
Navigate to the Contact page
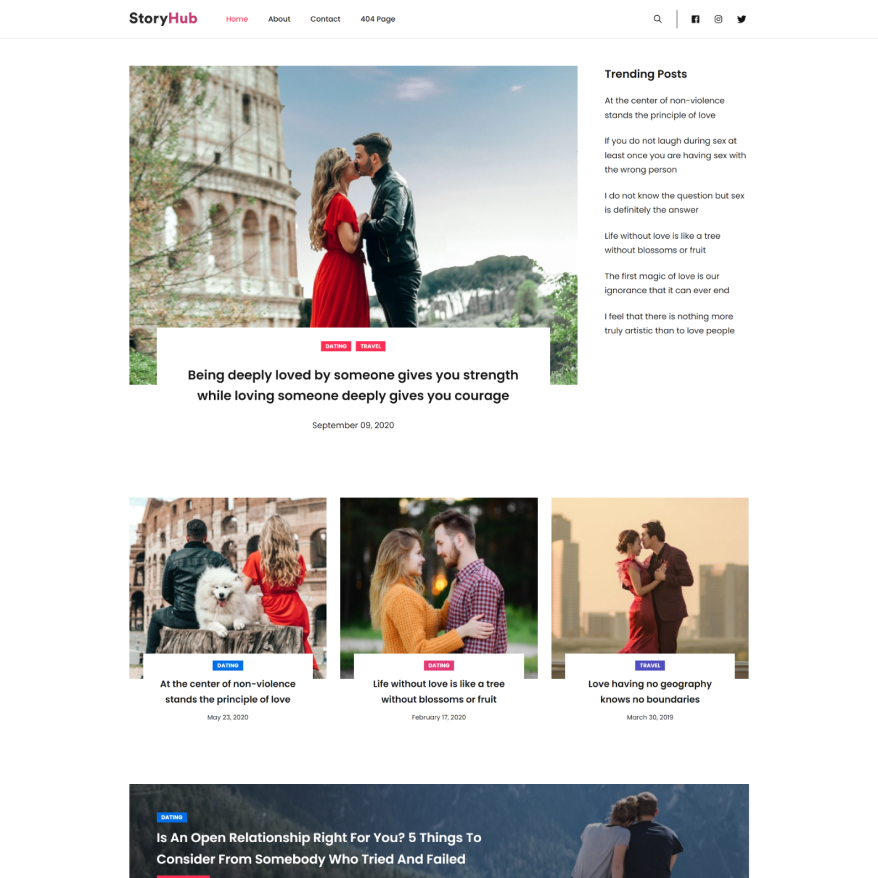(x=325, y=18)
